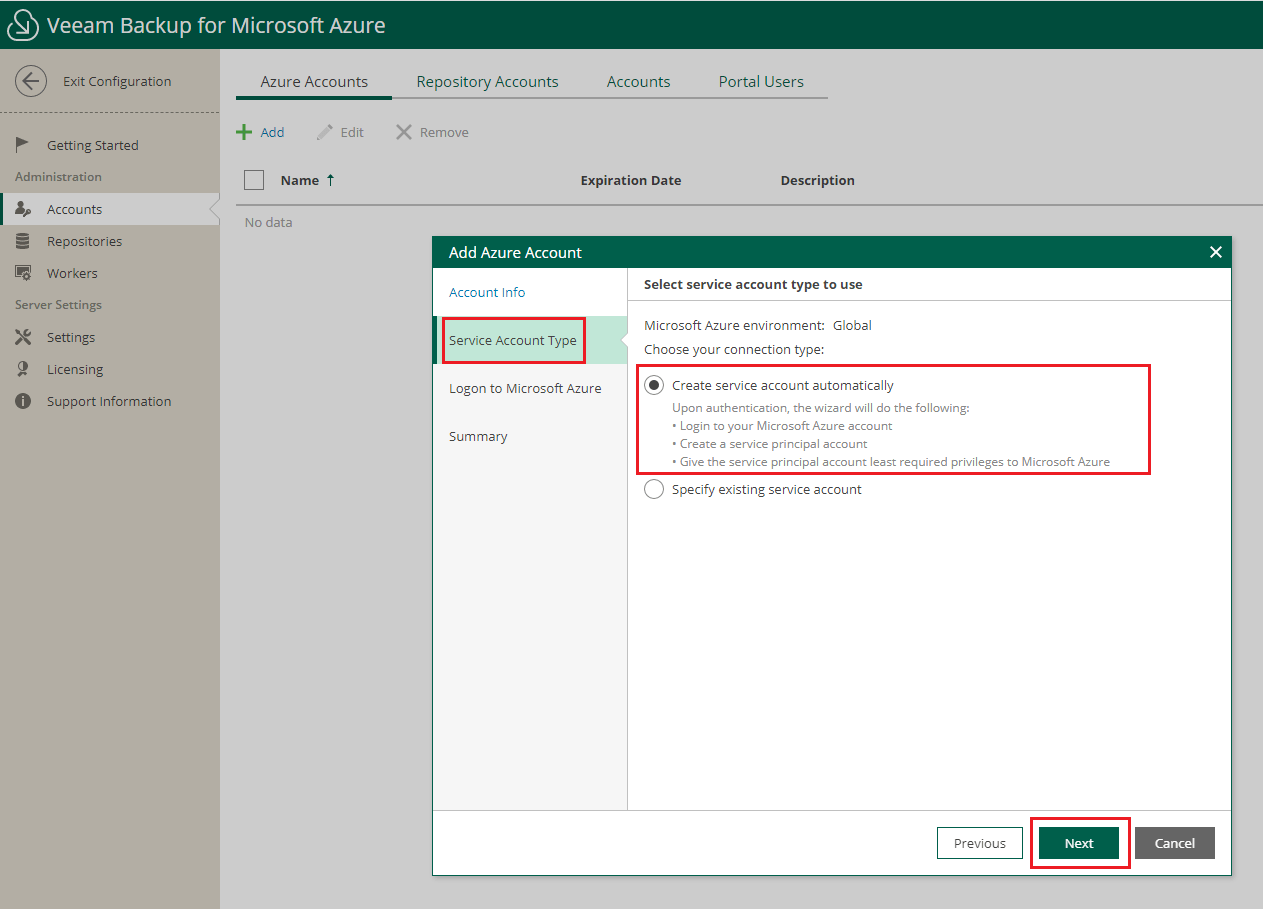Click the Next button
Image resolution: width=1263 pixels, height=909 pixels.
(1079, 843)
